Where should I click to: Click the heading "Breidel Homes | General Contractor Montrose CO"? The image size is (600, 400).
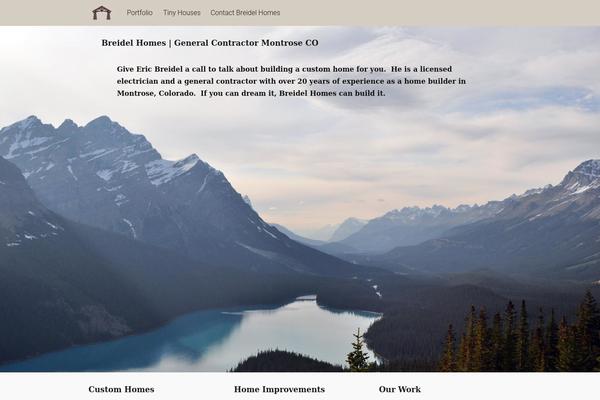[x=210, y=43]
